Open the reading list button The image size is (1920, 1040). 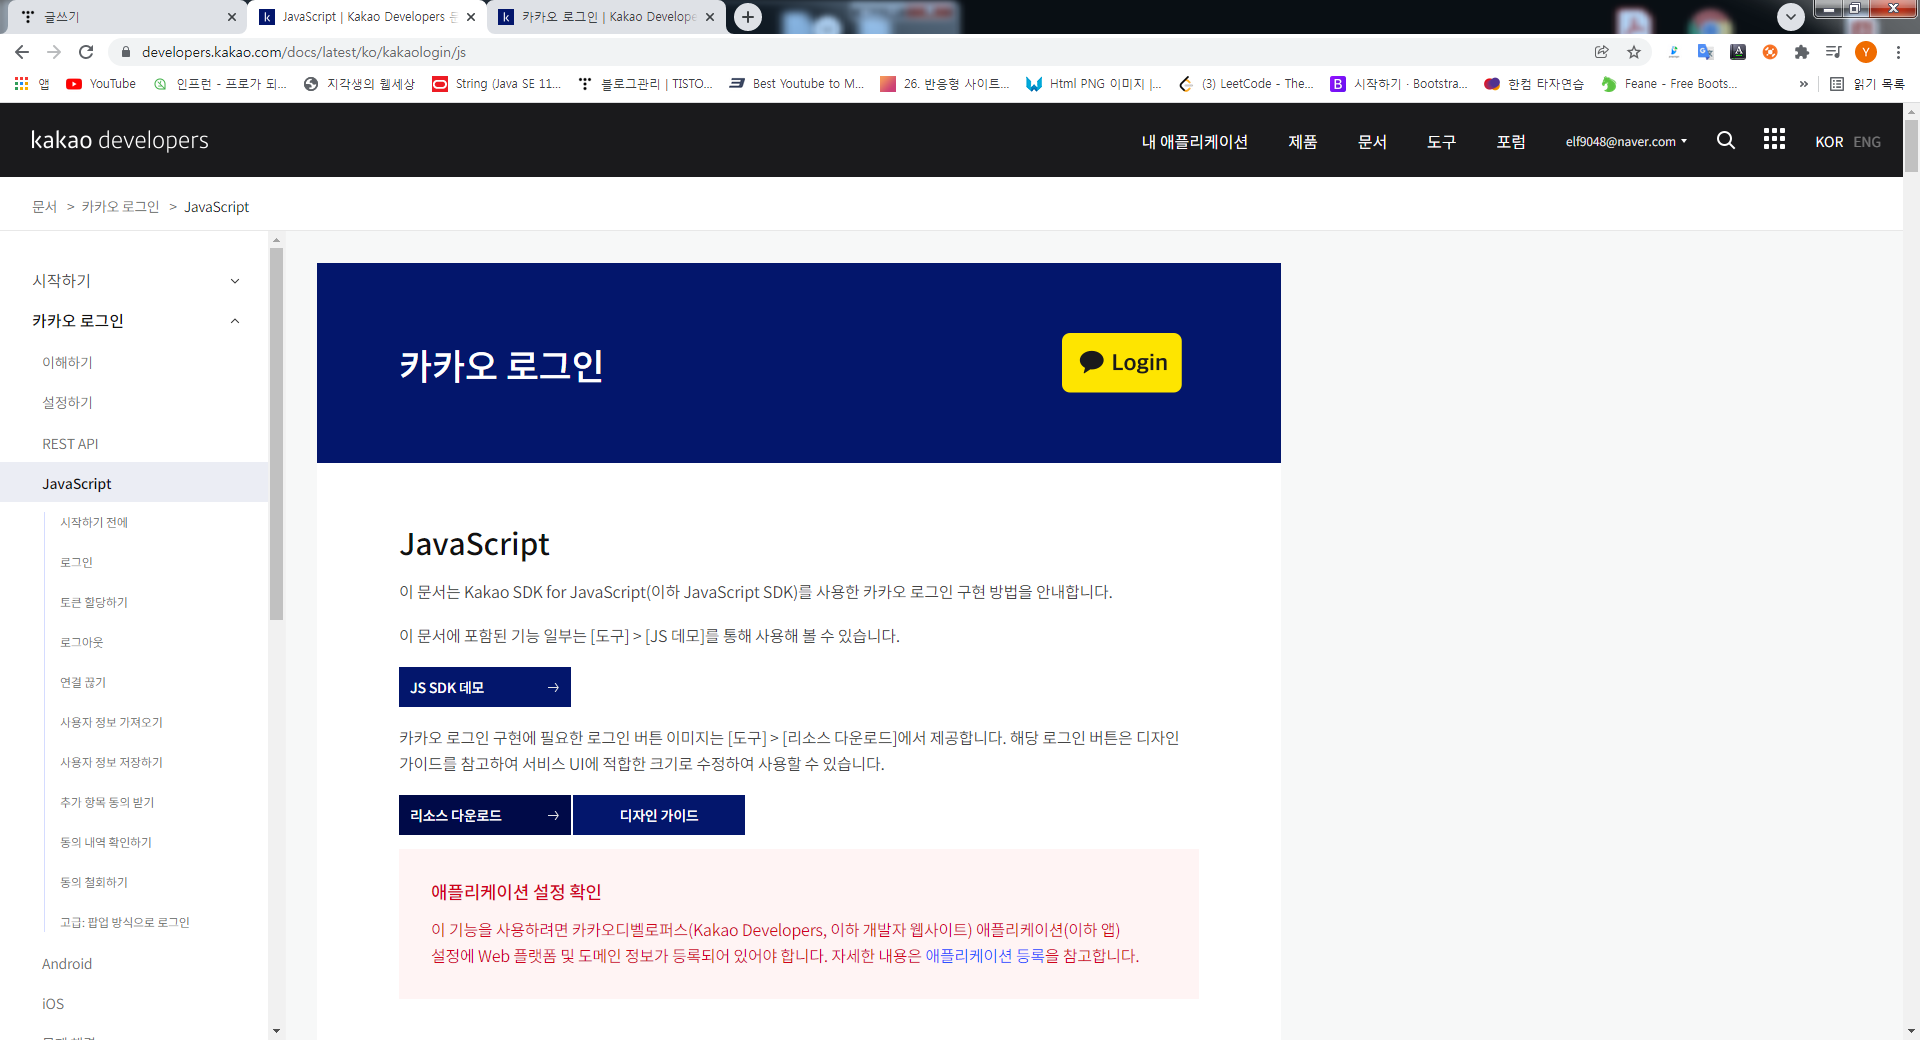tap(1867, 84)
